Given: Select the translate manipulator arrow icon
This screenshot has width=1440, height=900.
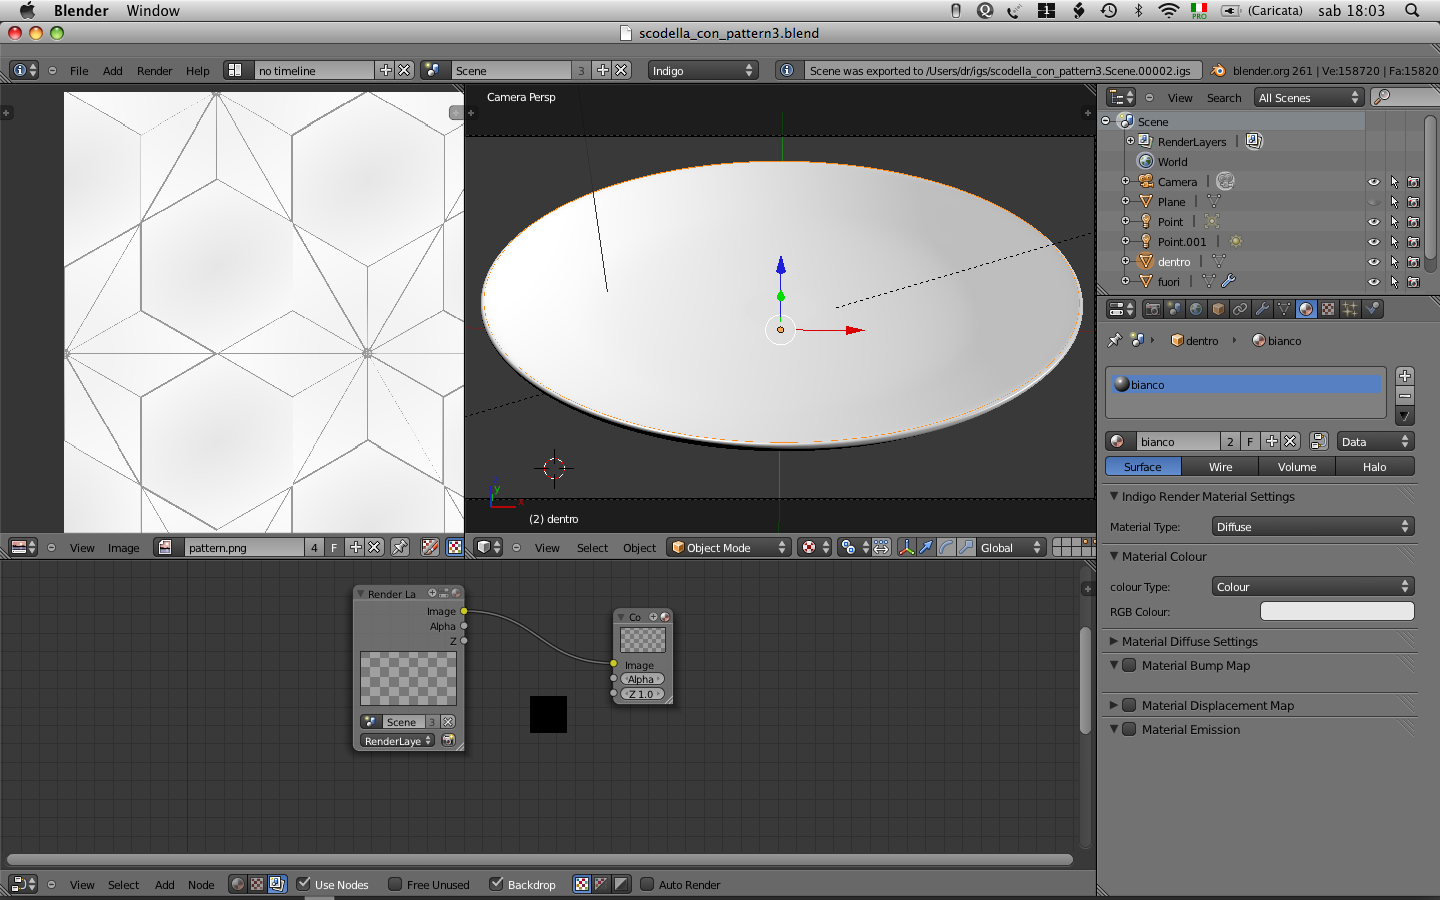Looking at the screenshot, I should pyautogui.click(x=926, y=547).
